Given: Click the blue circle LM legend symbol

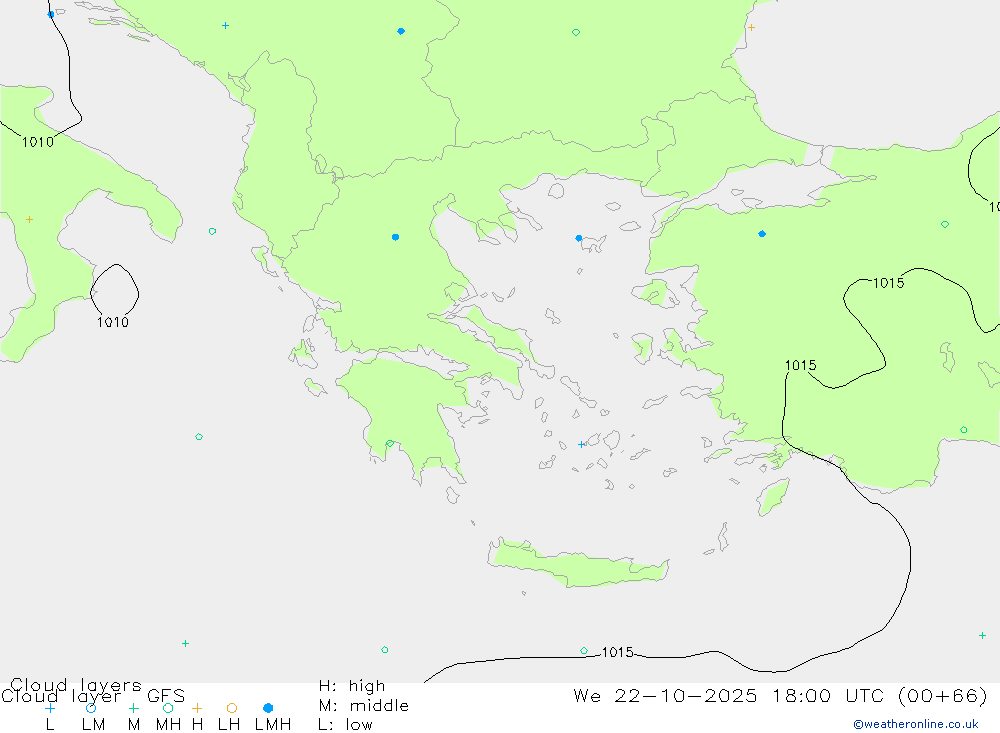Looking at the screenshot, I should tap(91, 708).
